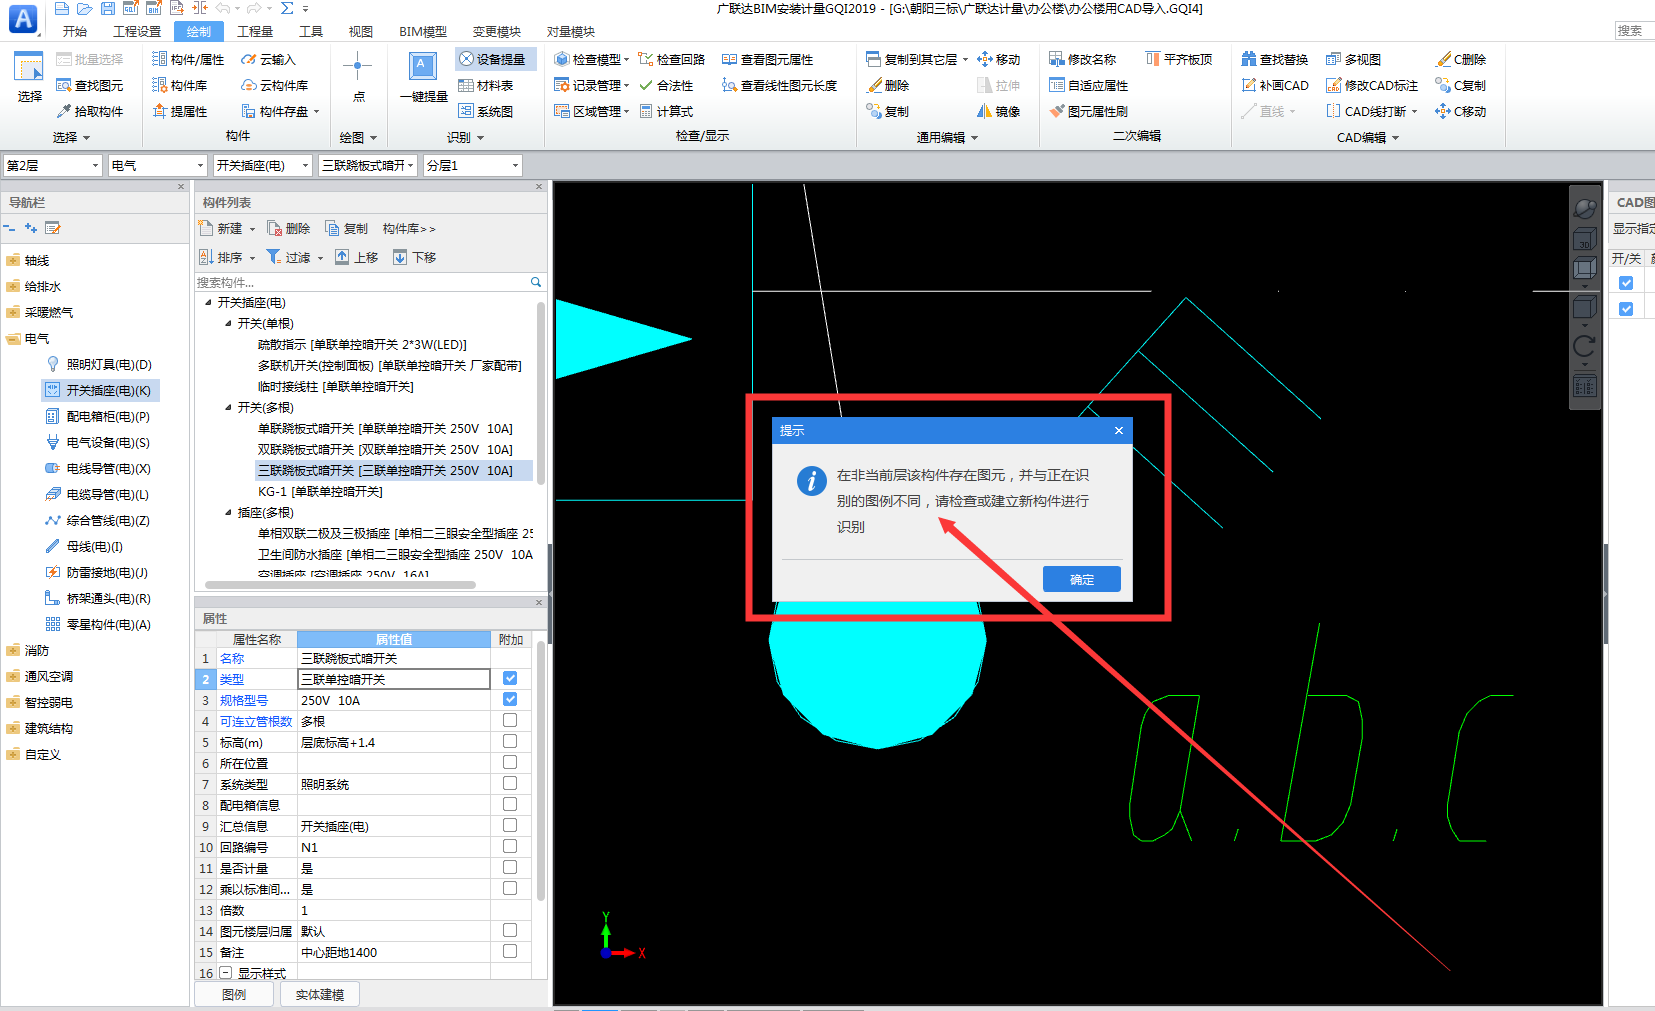
Task: Select 双联跷板式暗开关 in component list
Action: click(x=385, y=449)
